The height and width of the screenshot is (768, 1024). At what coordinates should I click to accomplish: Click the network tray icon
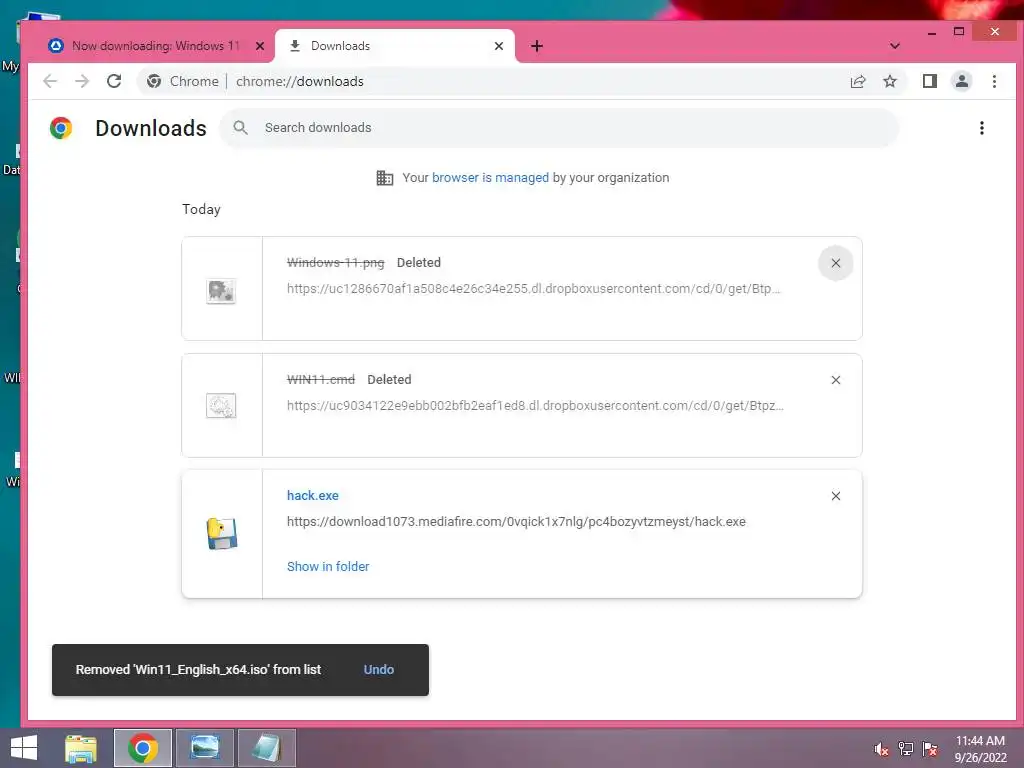[x=906, y=748]
